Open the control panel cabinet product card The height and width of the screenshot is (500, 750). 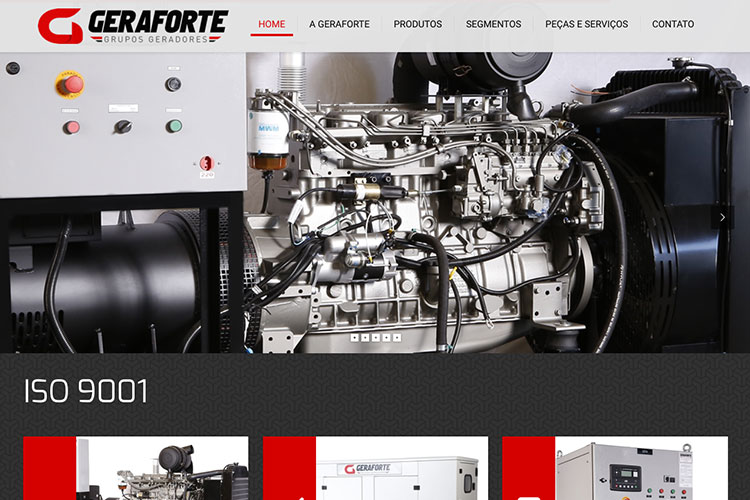click(x=615, y=468)
